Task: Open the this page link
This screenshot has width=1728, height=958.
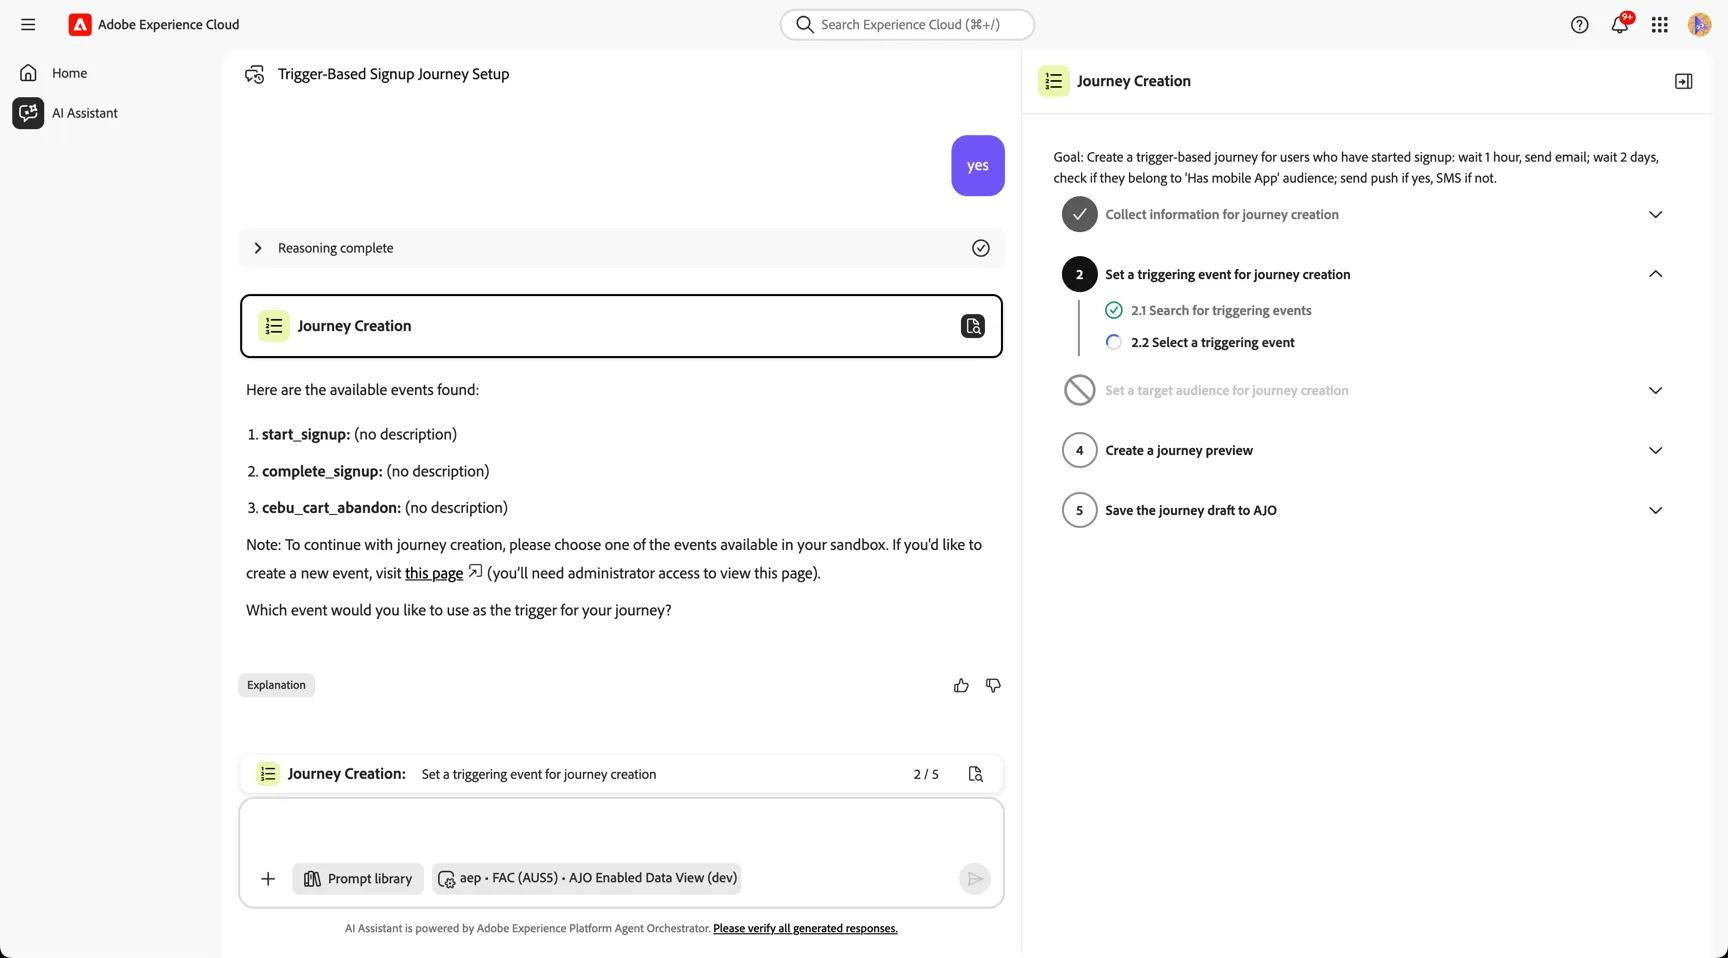Action: (434, 573)
